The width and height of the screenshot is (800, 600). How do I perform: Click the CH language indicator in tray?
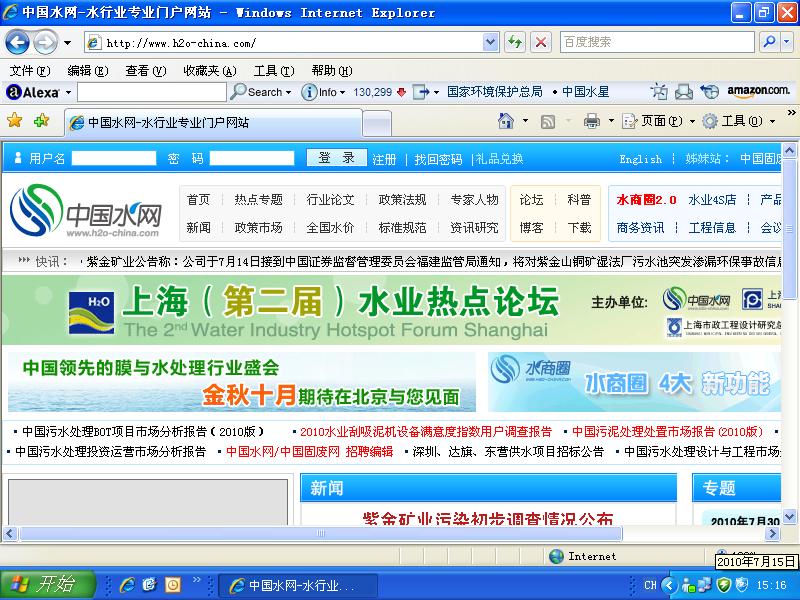pos(650,585)
